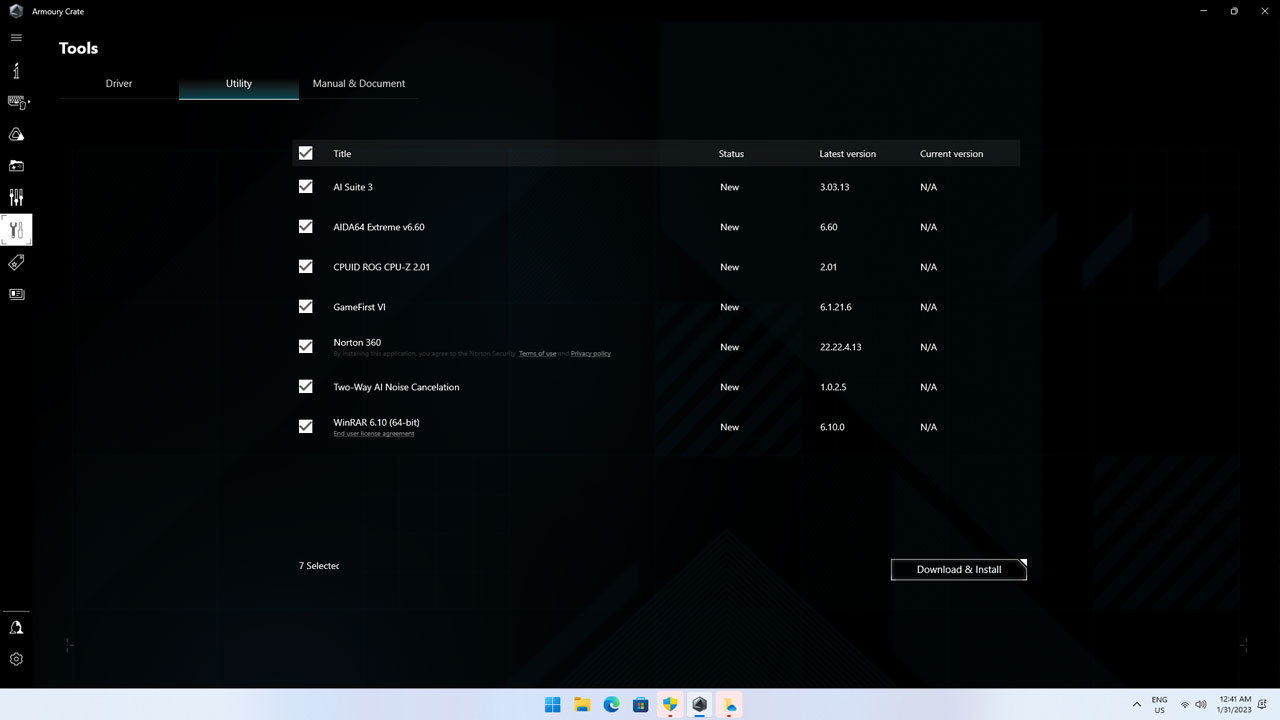
Task: Click the Current version column header
Action: (951, 154)
